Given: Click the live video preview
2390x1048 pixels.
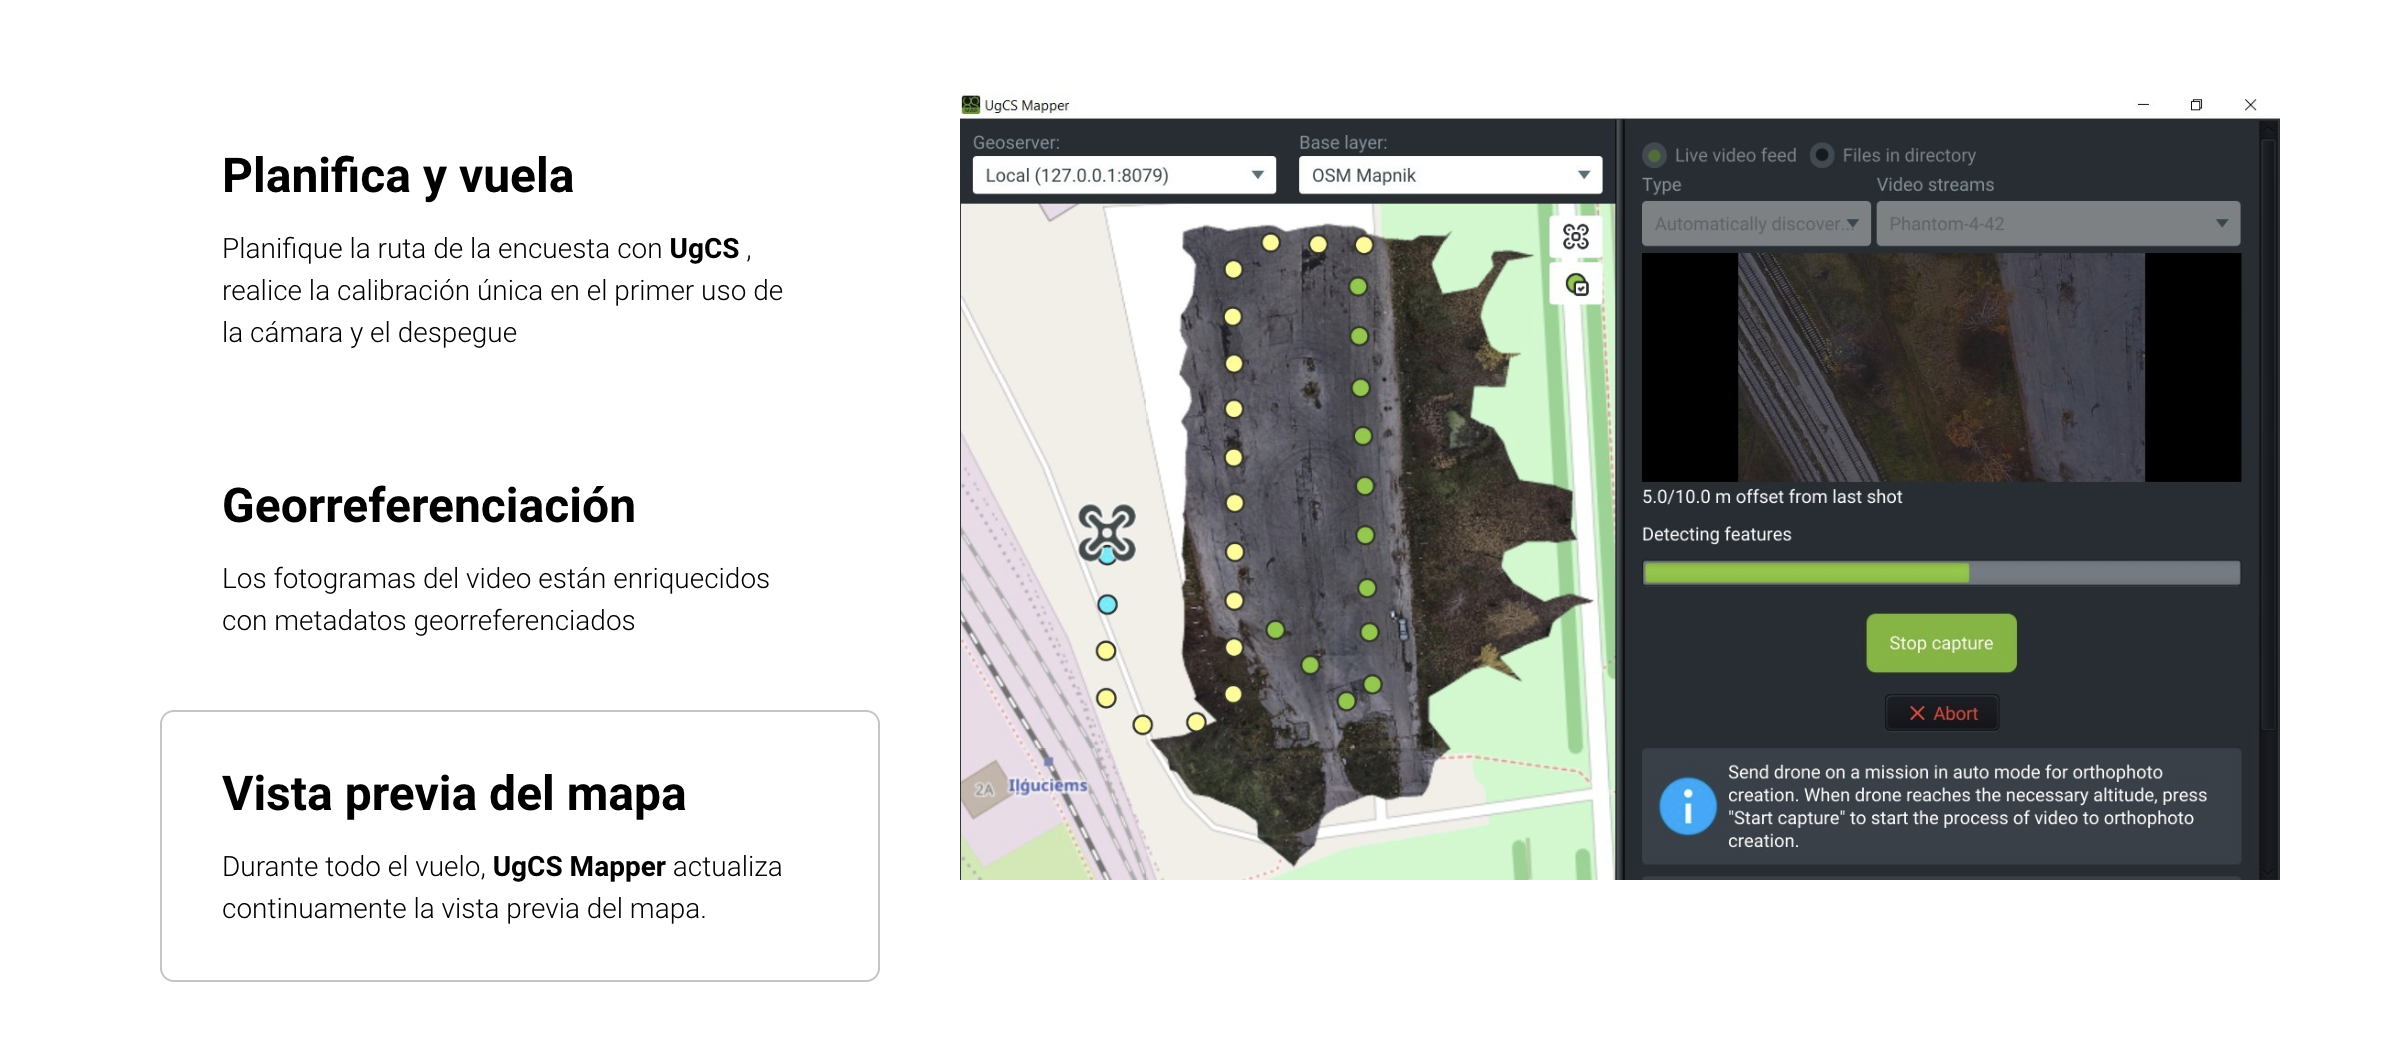Looking at the screenshot, I should click(1941, 367).
